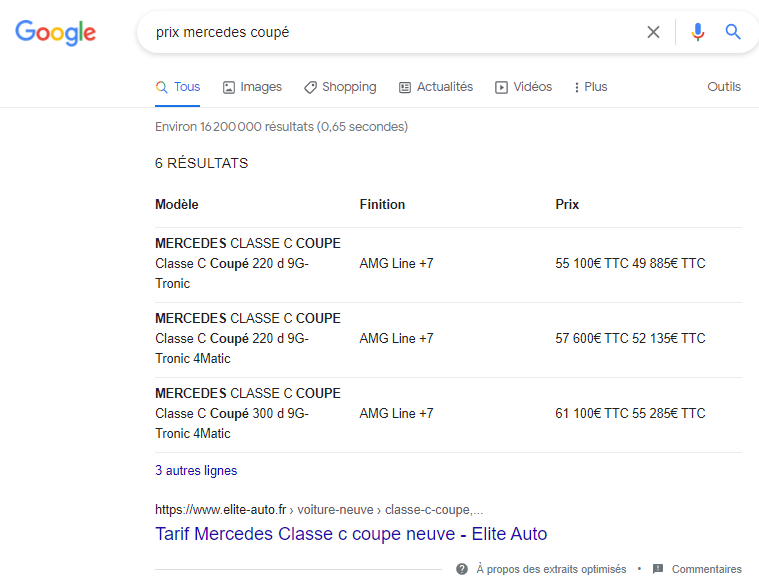Open 'À propos des extraits optimisés' help

tap(551, 569)
